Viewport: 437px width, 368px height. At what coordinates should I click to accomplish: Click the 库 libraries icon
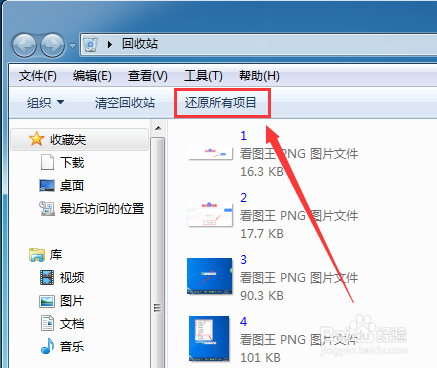point(36,255)
